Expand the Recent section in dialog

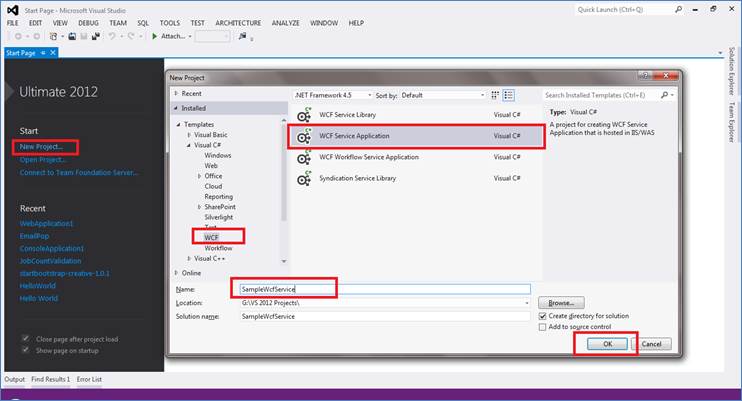click(x=176, y=93)
